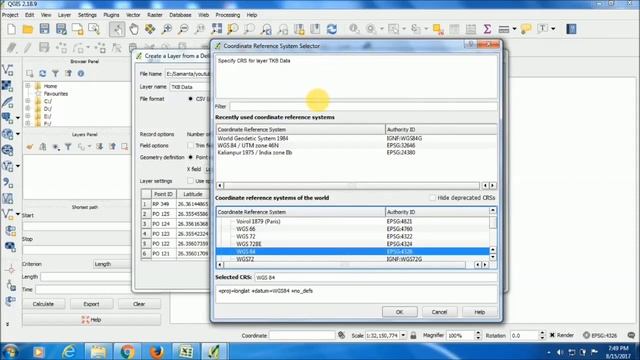Open the Scale dropdown in status bar

pyautogui.click(x=403, y=335)
